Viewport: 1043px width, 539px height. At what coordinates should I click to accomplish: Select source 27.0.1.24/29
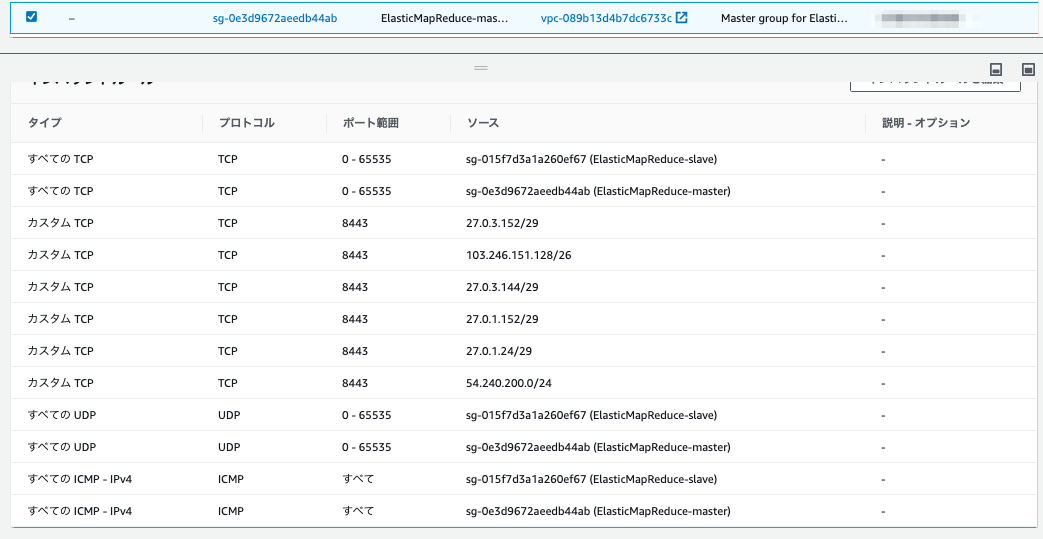click(499, 351)
